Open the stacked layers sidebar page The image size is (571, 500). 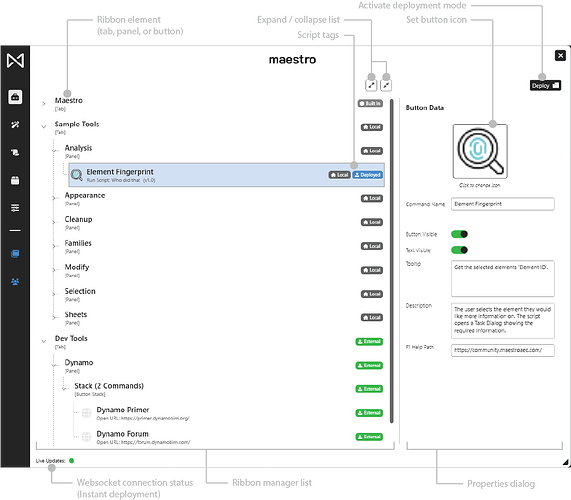[x=15, y=153]
